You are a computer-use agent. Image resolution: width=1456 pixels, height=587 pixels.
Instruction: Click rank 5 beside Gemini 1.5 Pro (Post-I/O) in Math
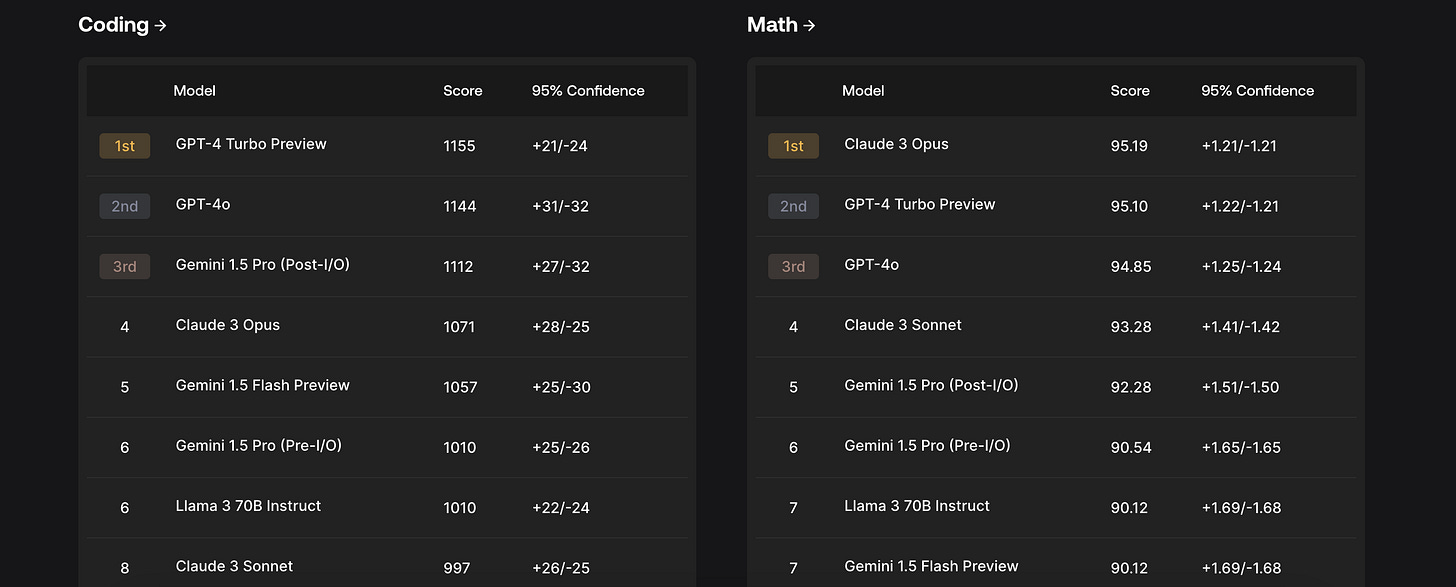click(793, 387)
